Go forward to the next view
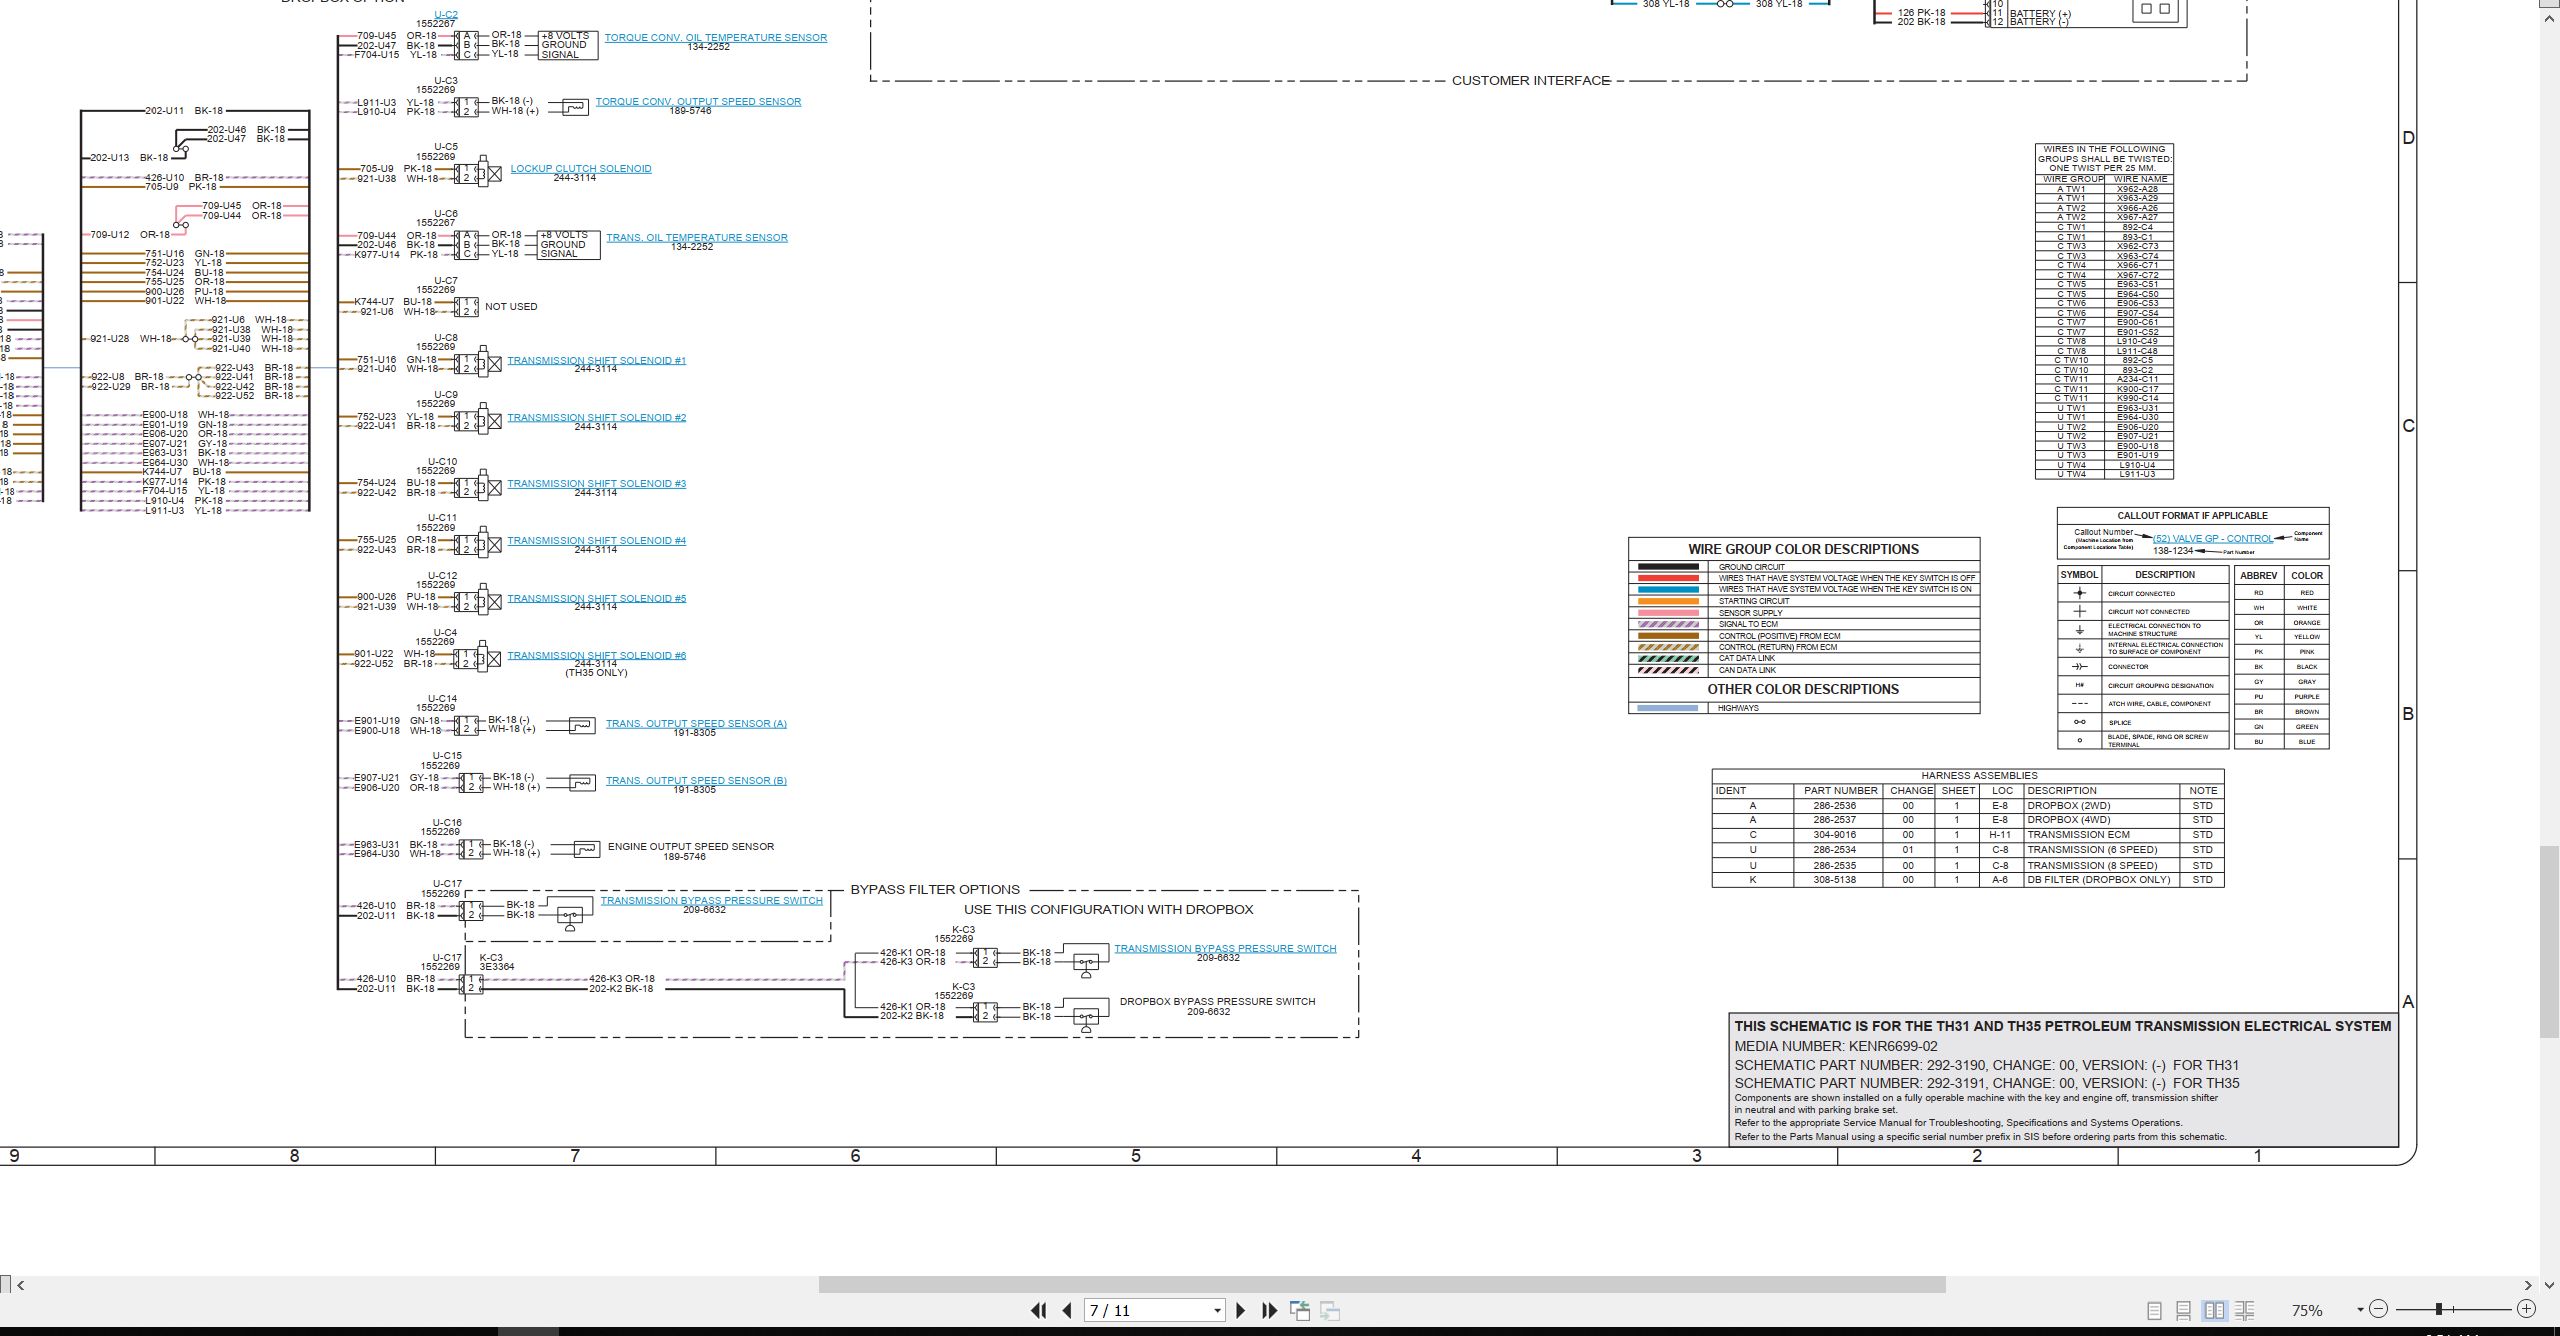The width and height of the screenshot is (2560, 1336). [x=1330, y=1310]
